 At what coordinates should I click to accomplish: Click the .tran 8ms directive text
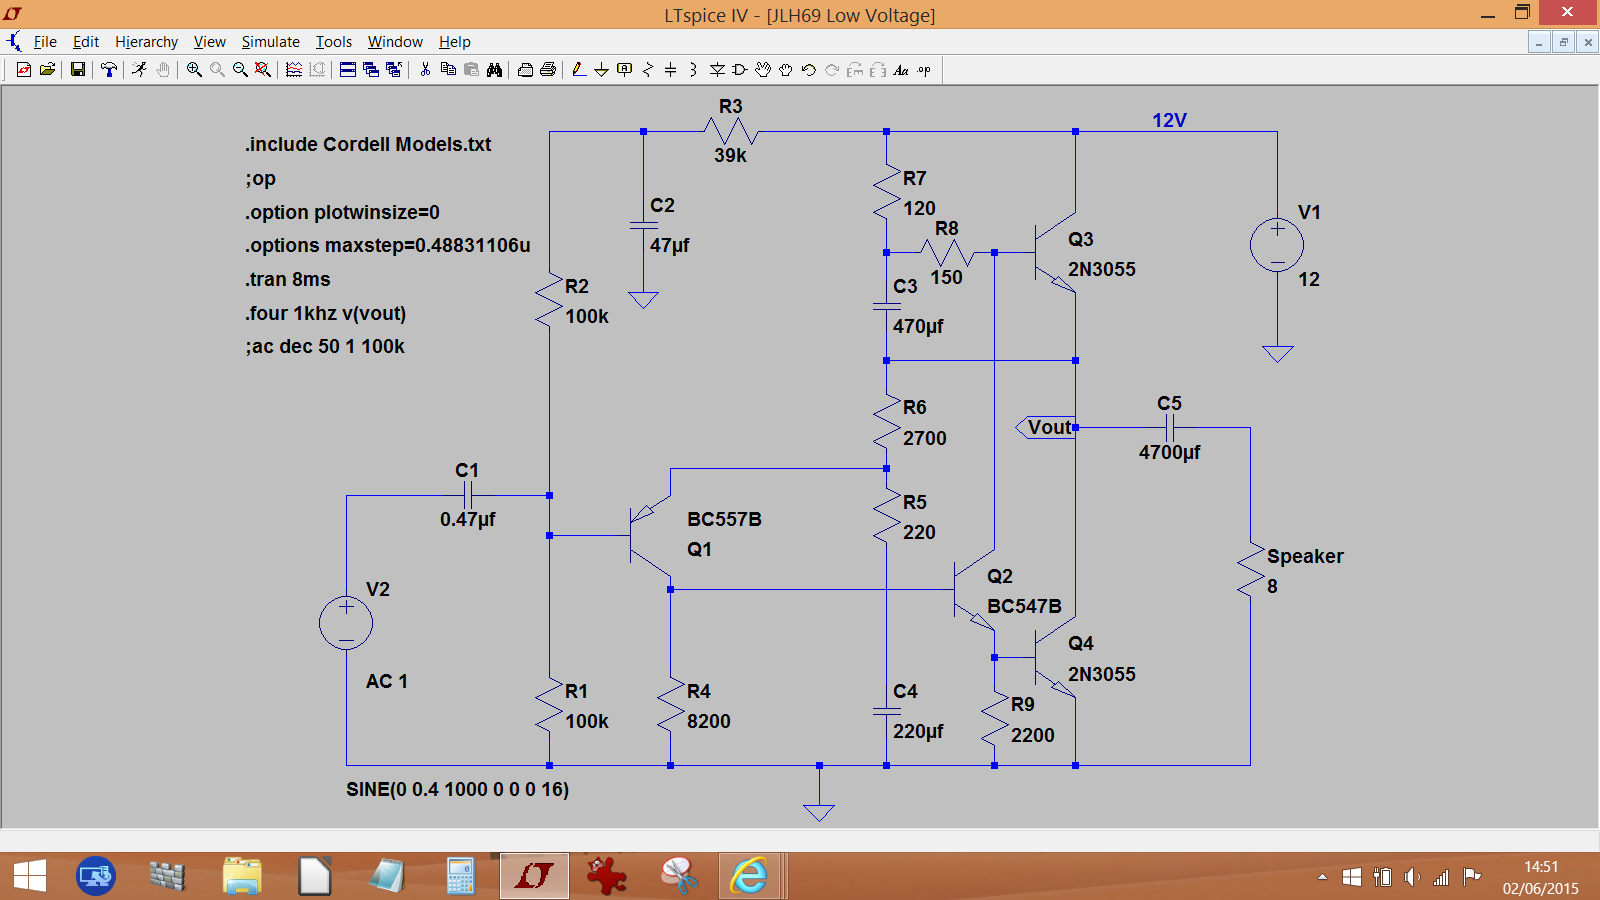point(288,279)
